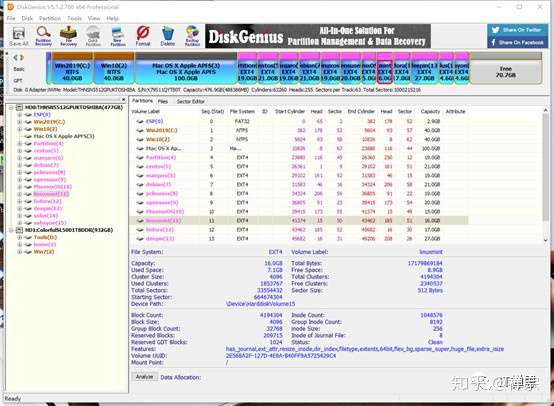Screen dimensions: 554x406
Task: Open the Tools menu
Action: 74,18
